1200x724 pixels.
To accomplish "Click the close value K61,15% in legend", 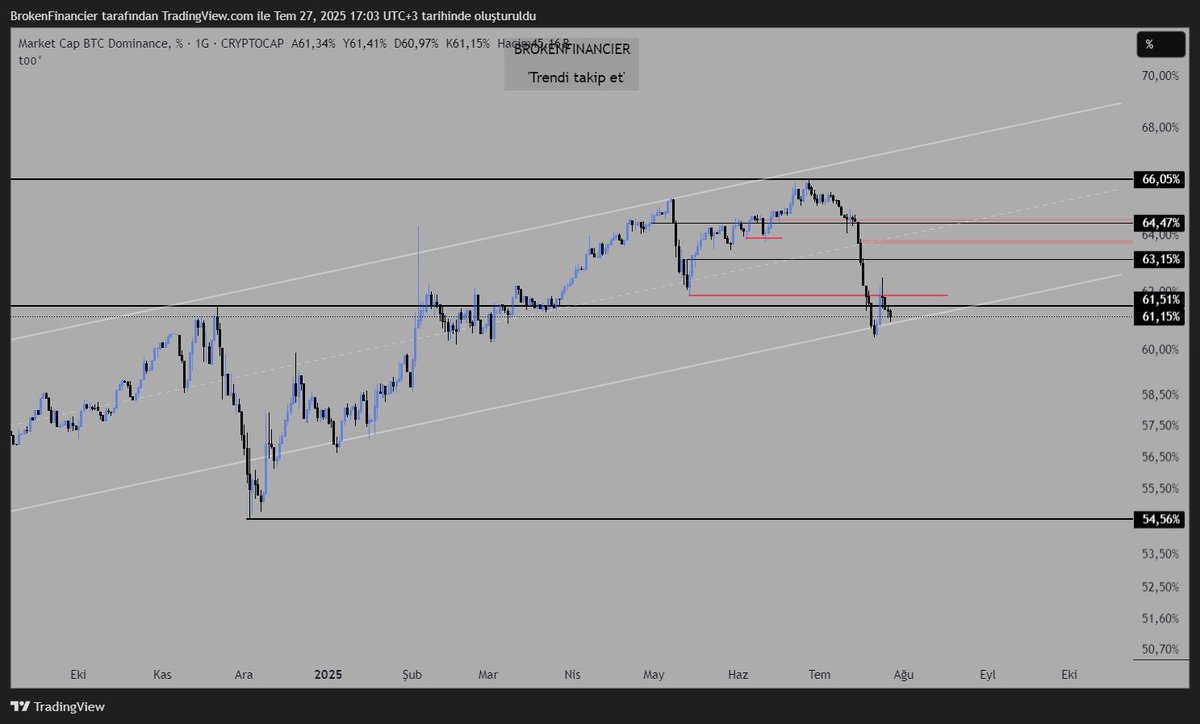I will pos(469,45).
